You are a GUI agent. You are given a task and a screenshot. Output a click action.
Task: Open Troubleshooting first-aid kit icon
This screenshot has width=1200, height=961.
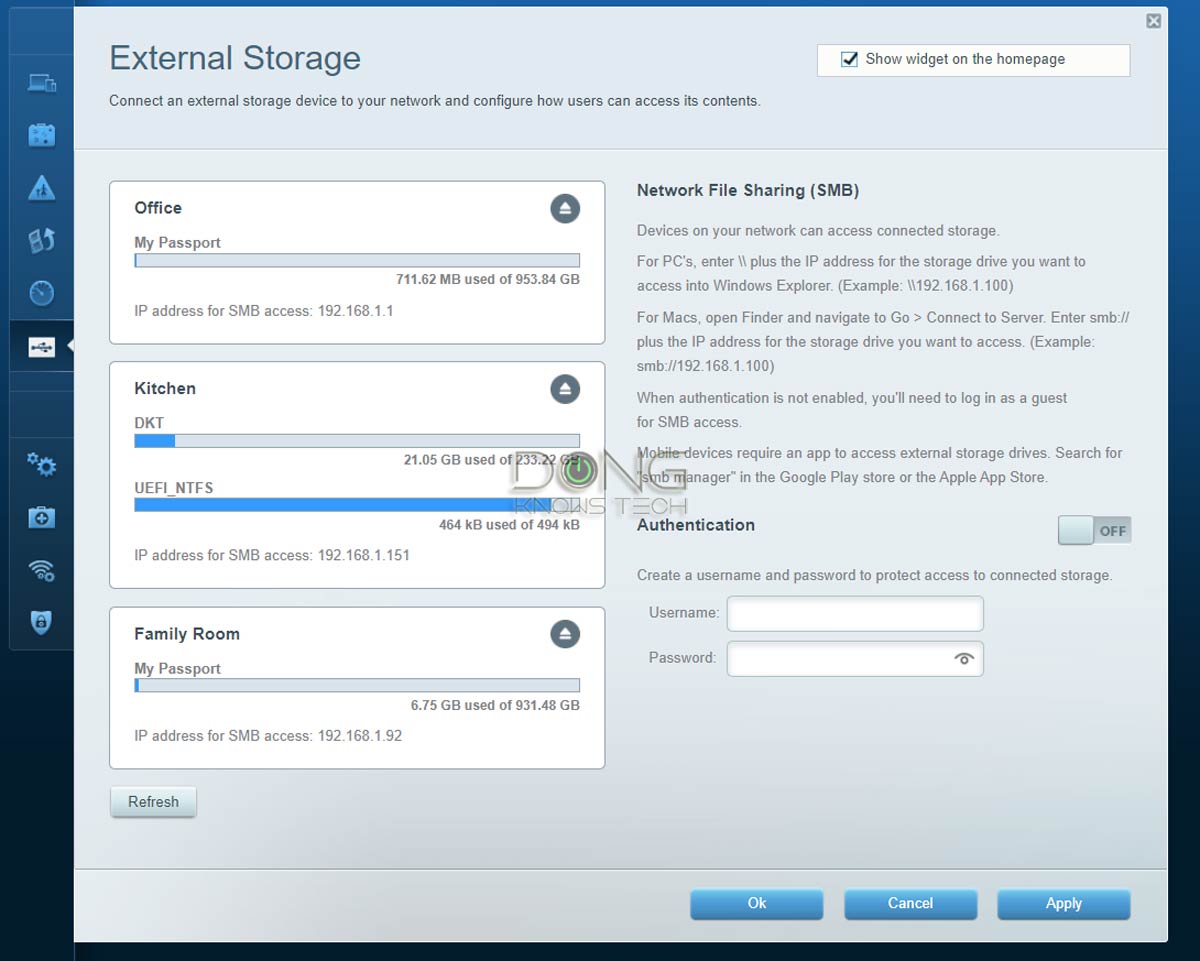point(41,517)
